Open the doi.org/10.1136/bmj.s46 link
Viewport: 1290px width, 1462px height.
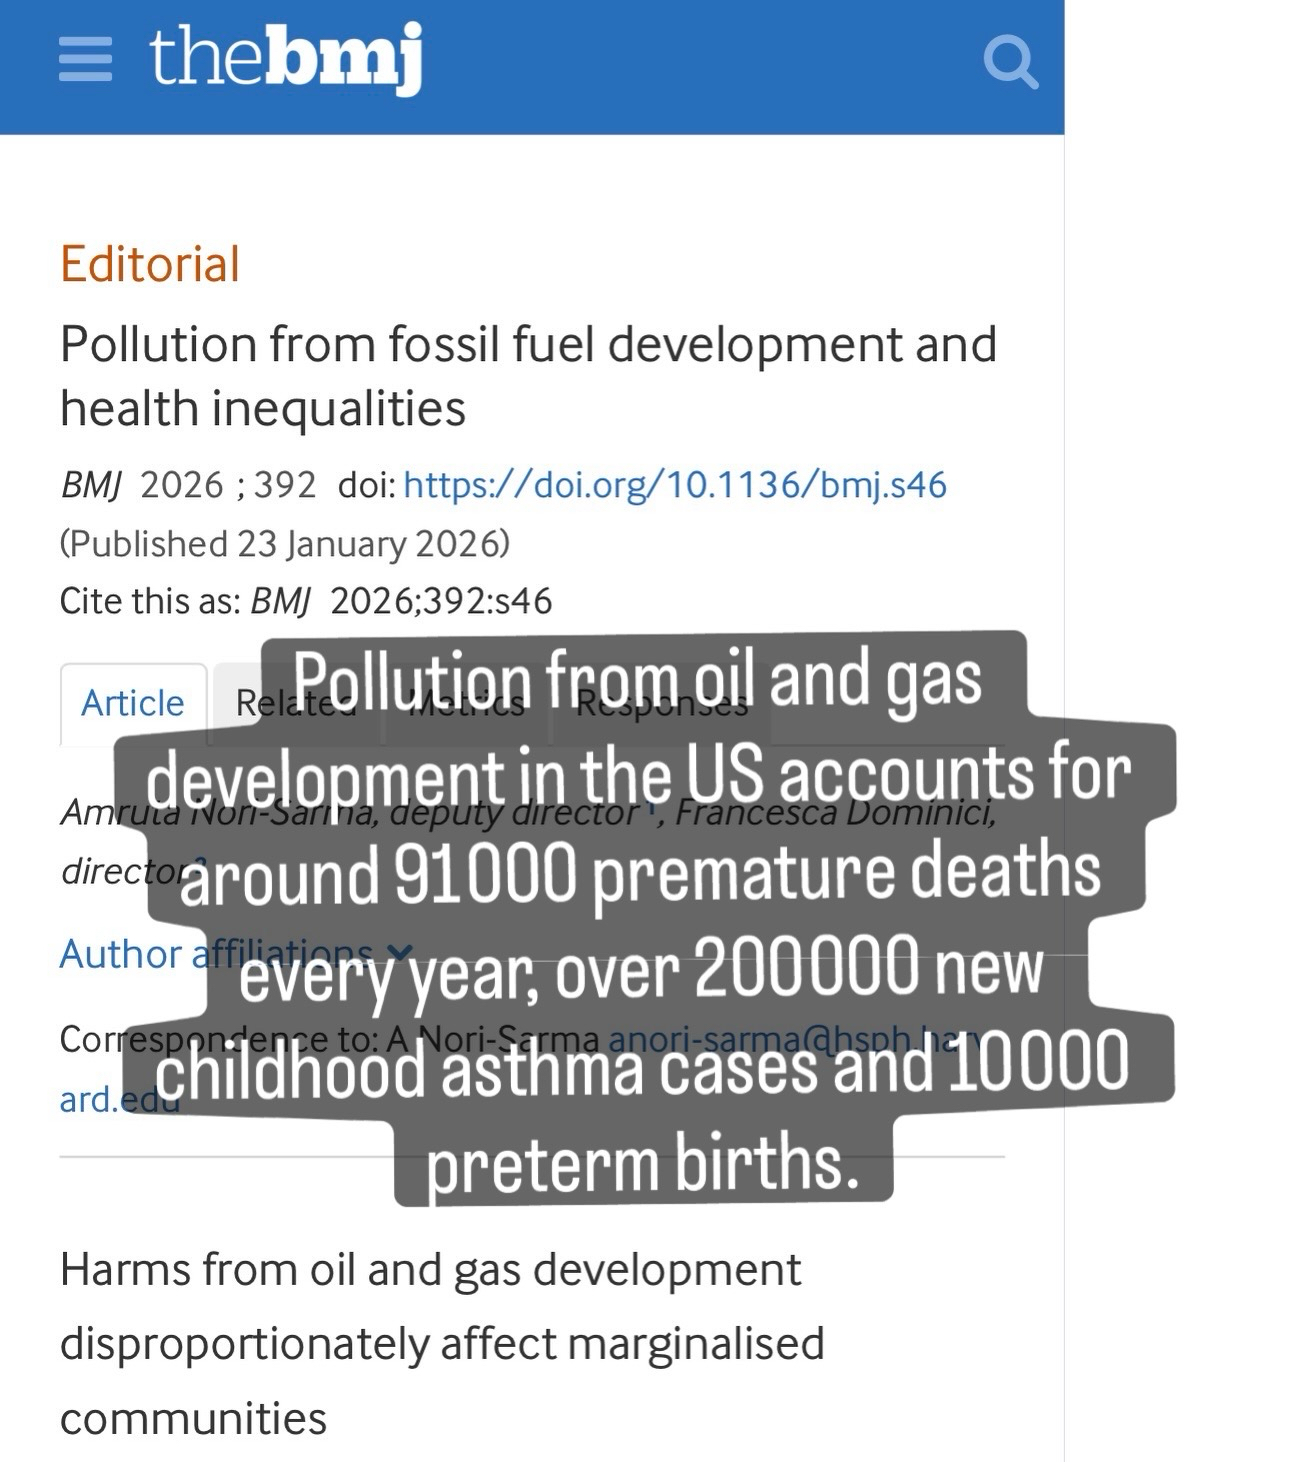click(675, 485)
